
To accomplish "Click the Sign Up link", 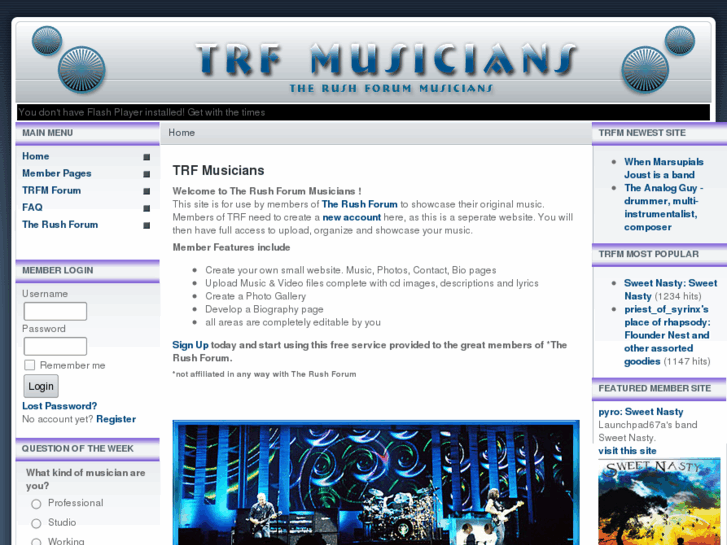I will 190,345.
